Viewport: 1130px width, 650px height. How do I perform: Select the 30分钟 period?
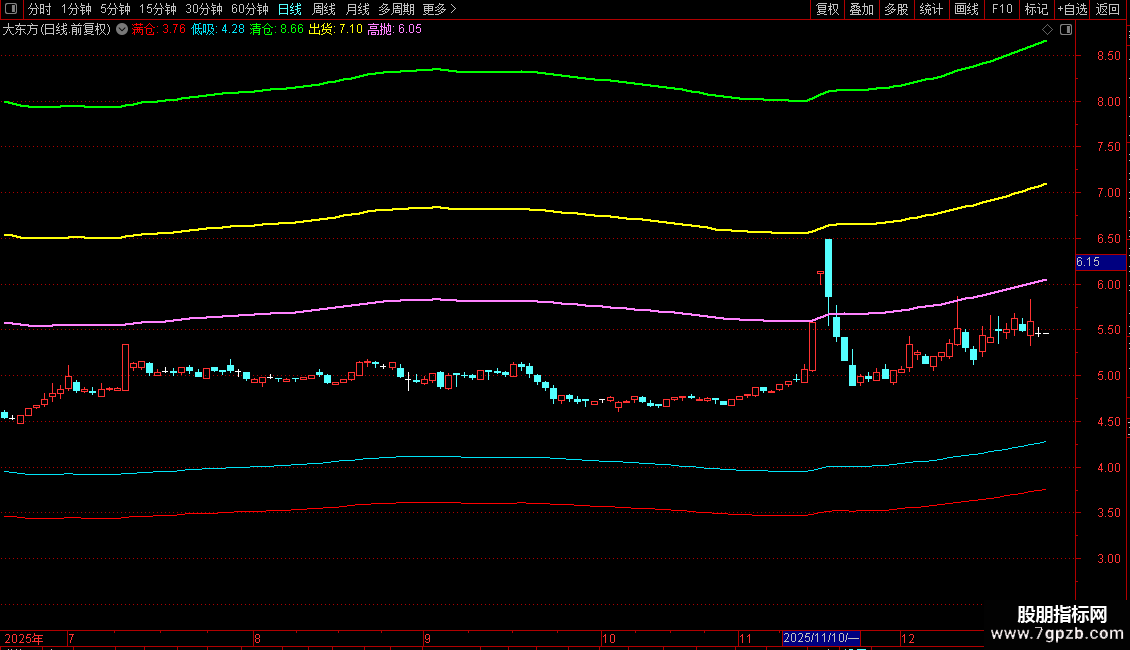tap(204, 9)
